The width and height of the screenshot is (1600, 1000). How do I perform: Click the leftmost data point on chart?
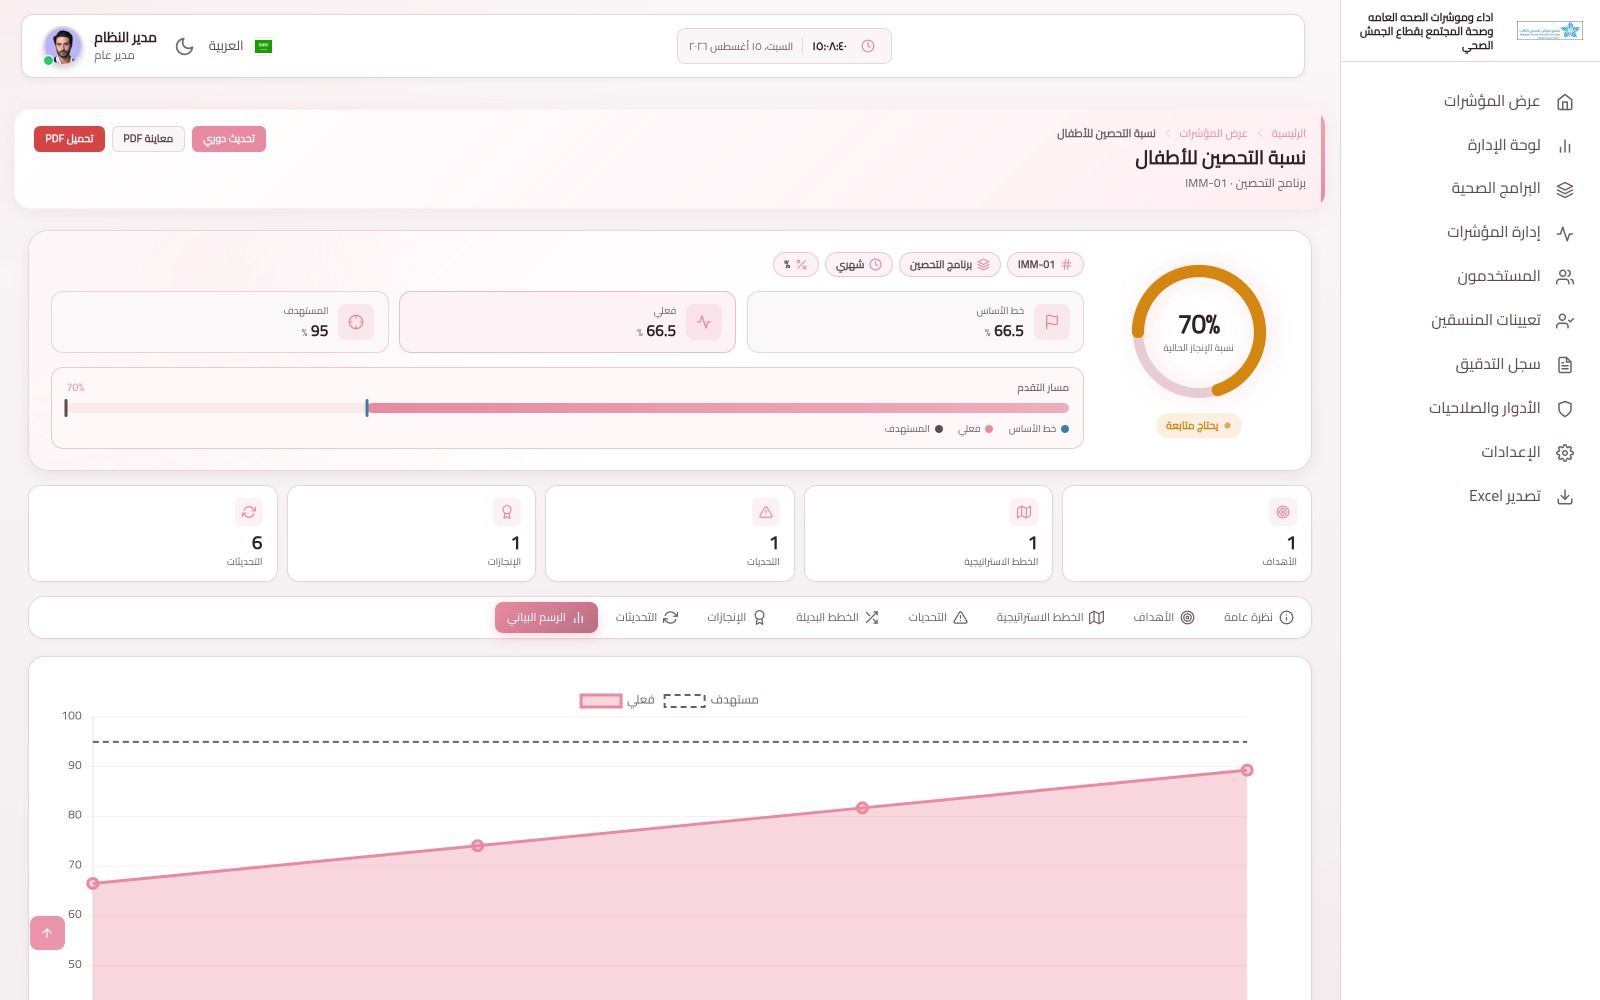tap(93, 884)
